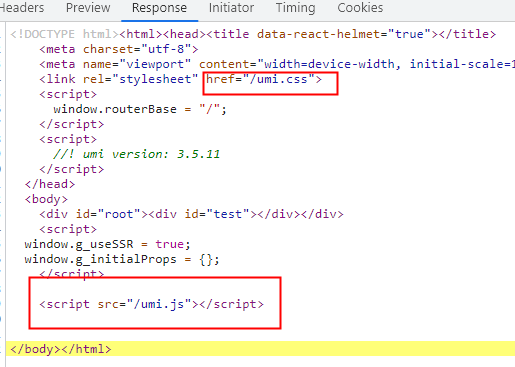Image resolution: width=515 pixels, height=367 pixels.
Task: Switch to the Headers tab
Action: click(x=22, y=8)
